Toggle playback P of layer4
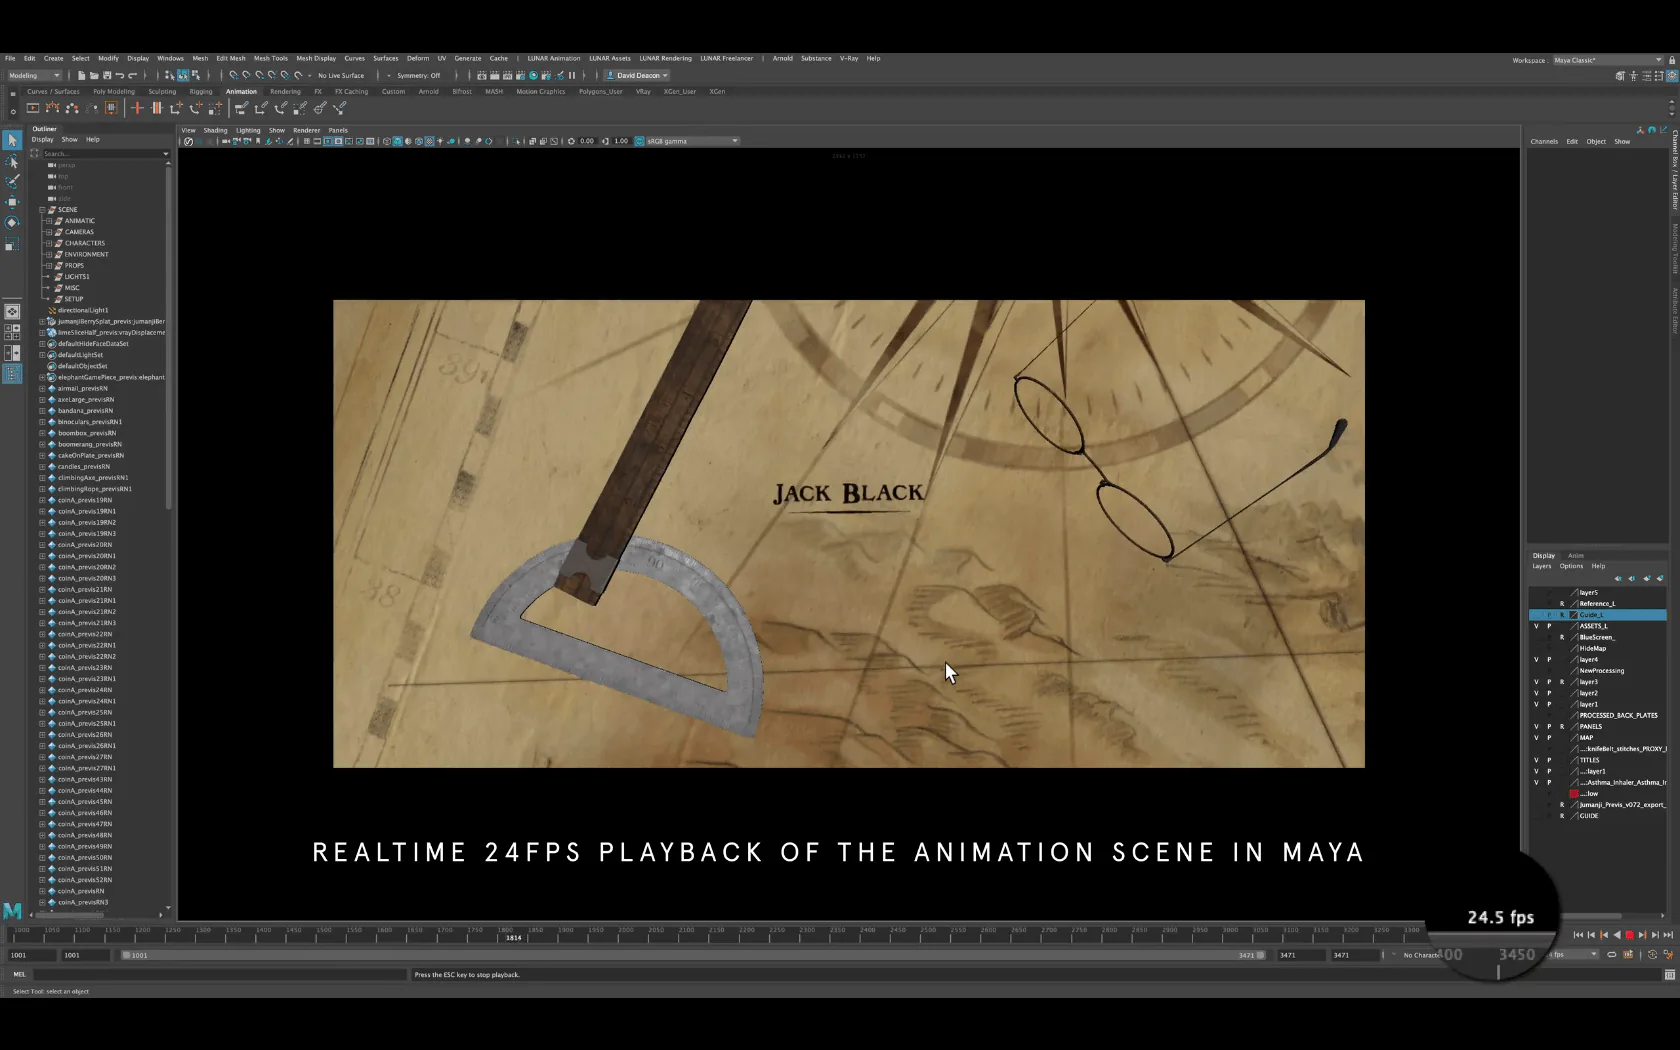This screenshot has height=1050, width=1680. (x=1549, y=660)
